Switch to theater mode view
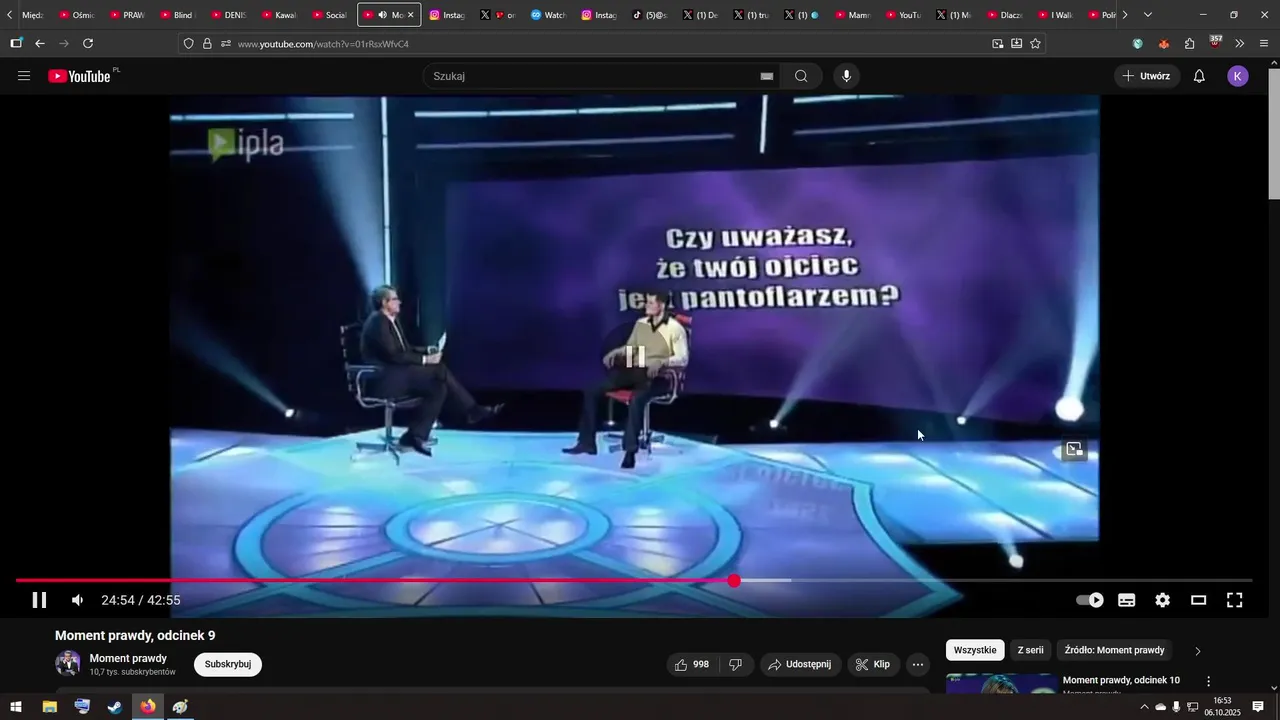The width and height of the screenshot is (1280, 720). pos(1199,600)
